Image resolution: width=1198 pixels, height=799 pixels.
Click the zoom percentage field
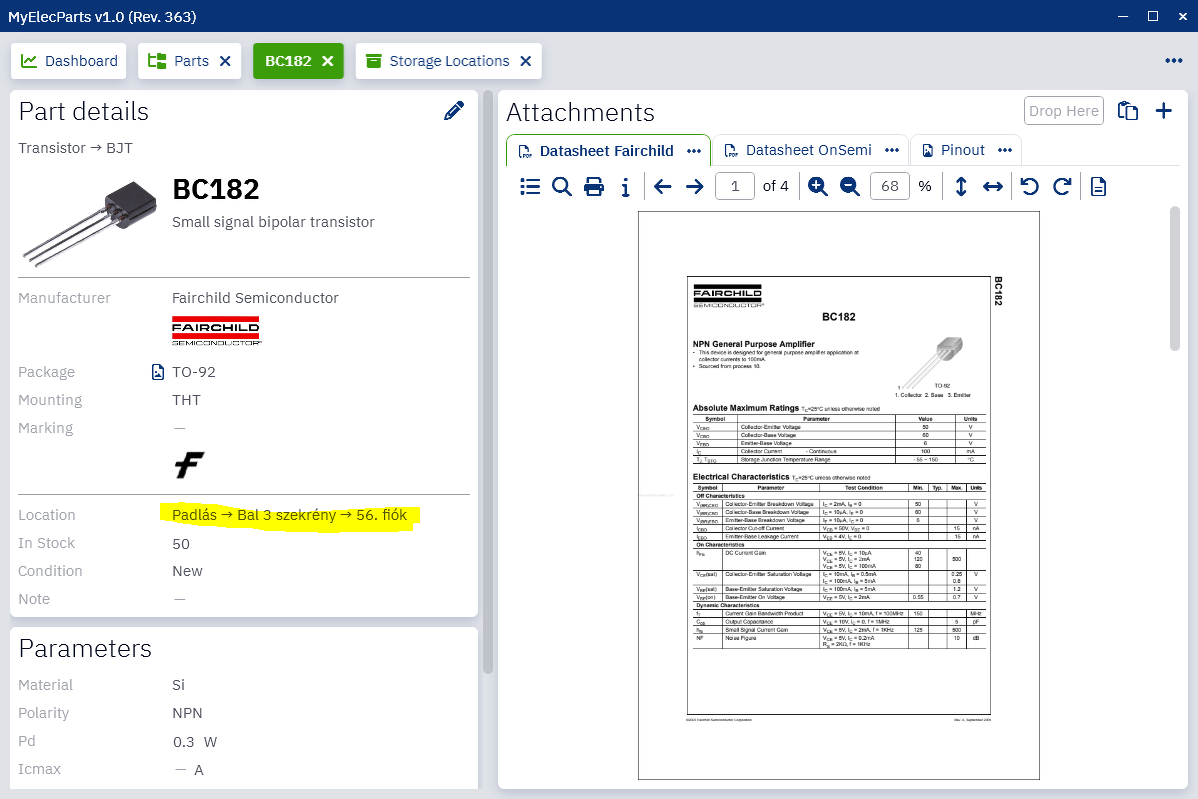[x=889, y=186]
